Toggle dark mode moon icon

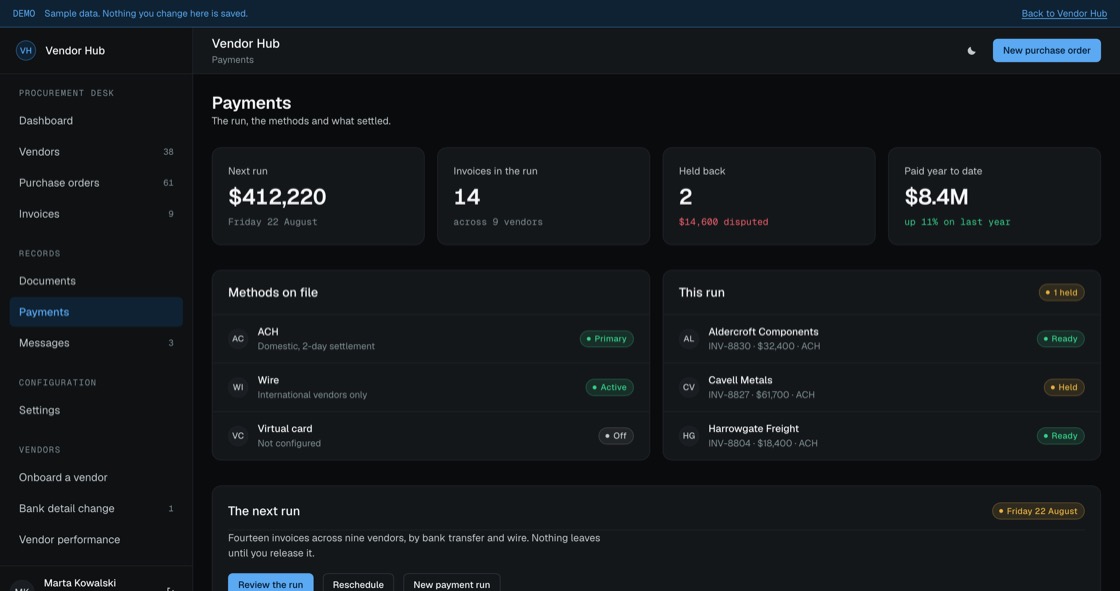click(971, 51)
